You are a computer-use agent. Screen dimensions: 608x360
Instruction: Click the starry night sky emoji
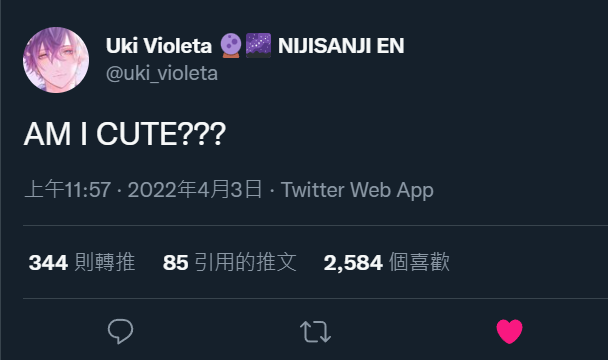259,45
